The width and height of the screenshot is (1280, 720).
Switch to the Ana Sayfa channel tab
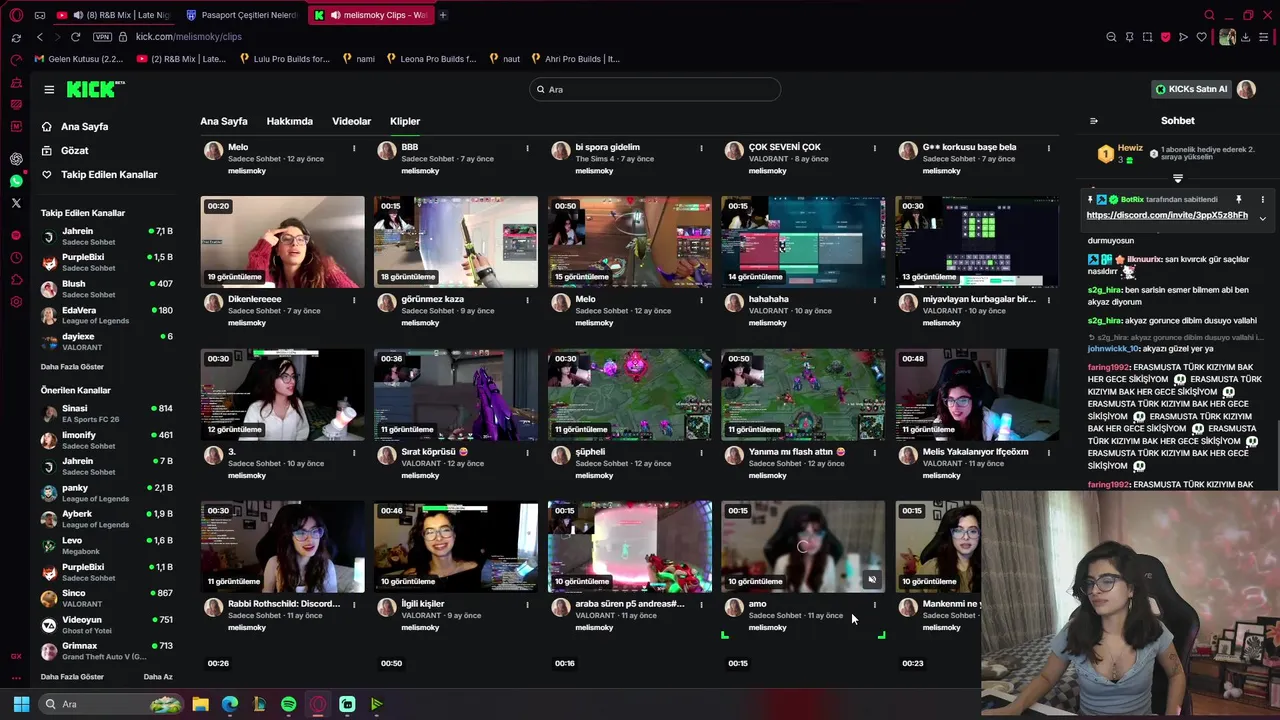(224, 121)
